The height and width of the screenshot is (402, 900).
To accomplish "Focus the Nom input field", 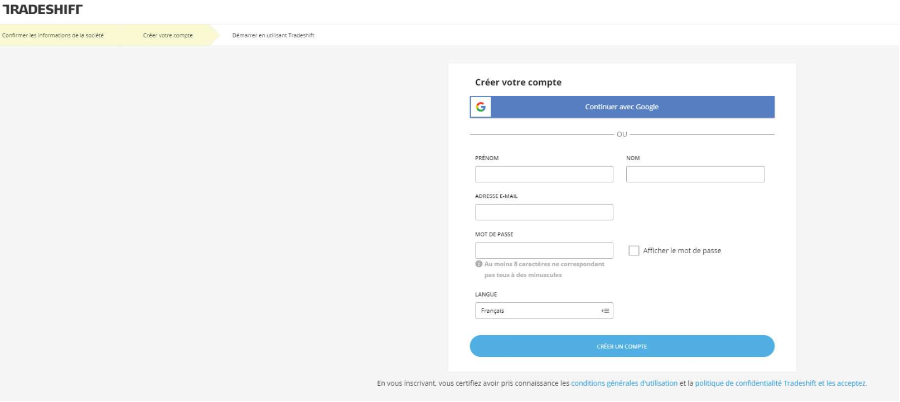I will (x=695, y=175).
